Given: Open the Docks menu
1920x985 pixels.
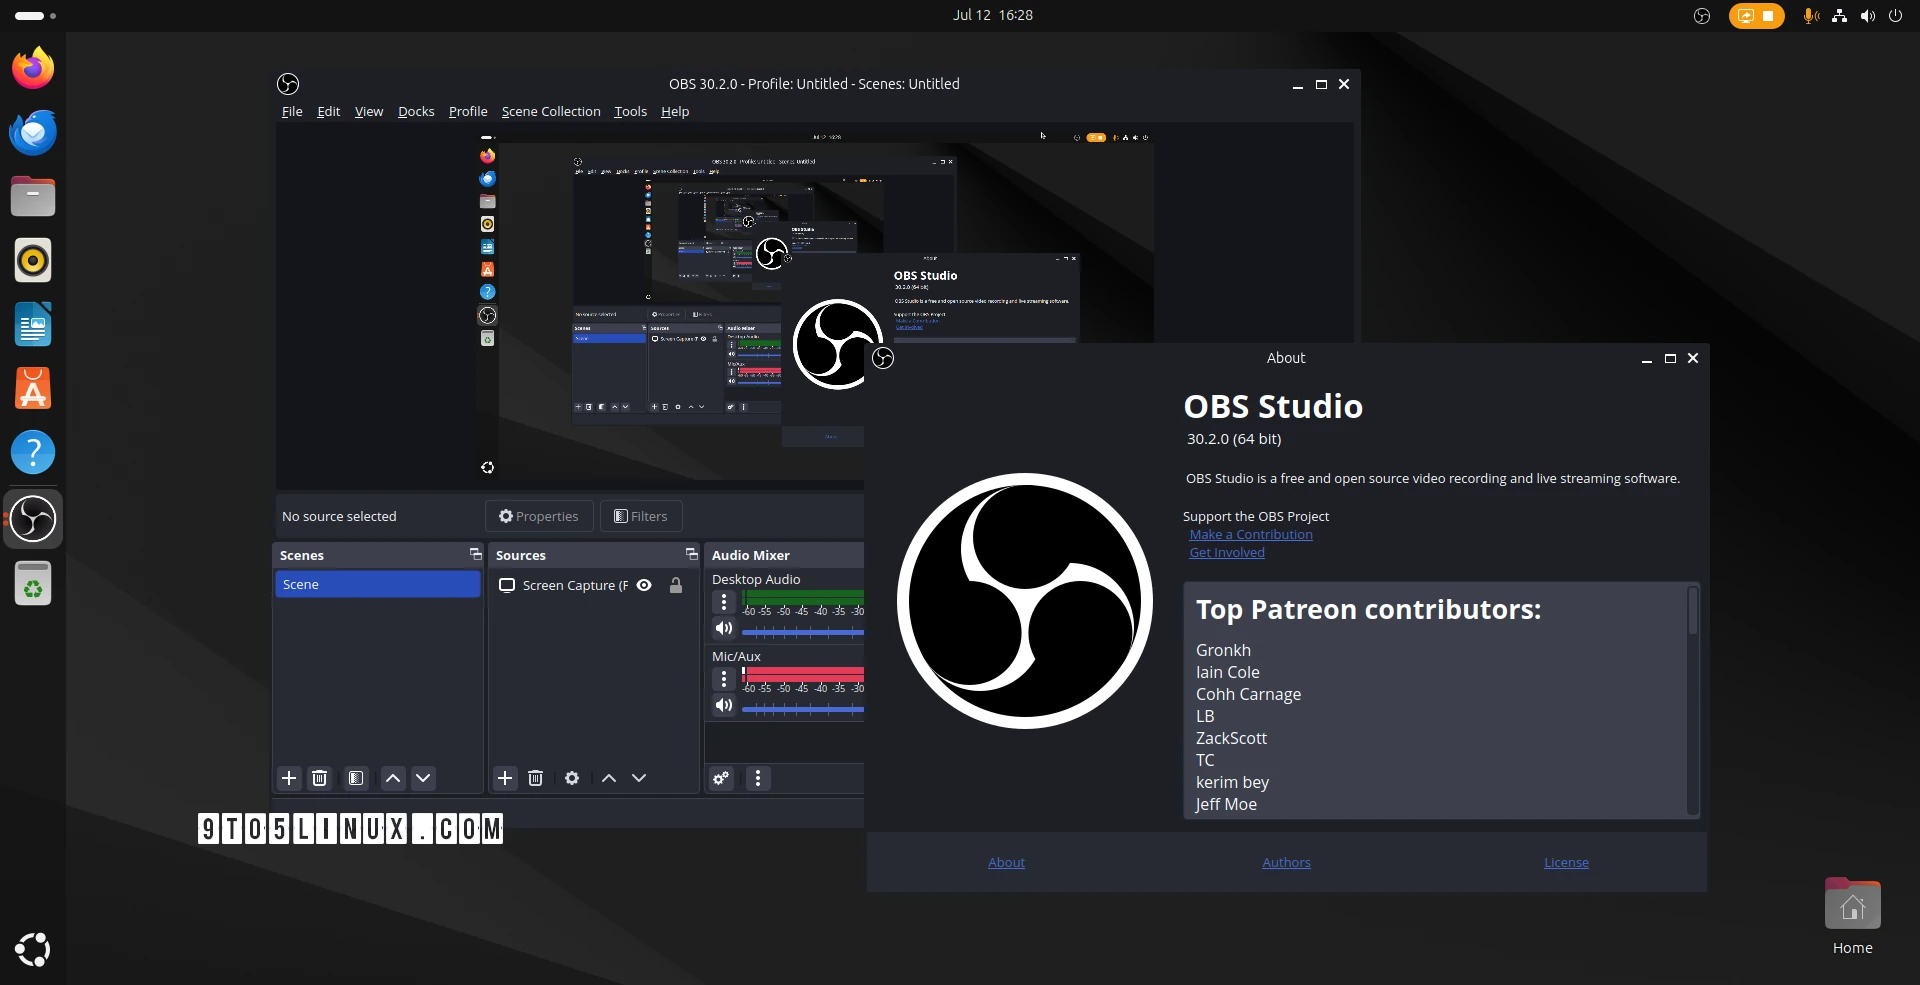Looking at the screenshot, I should click(x=416, y=111).
